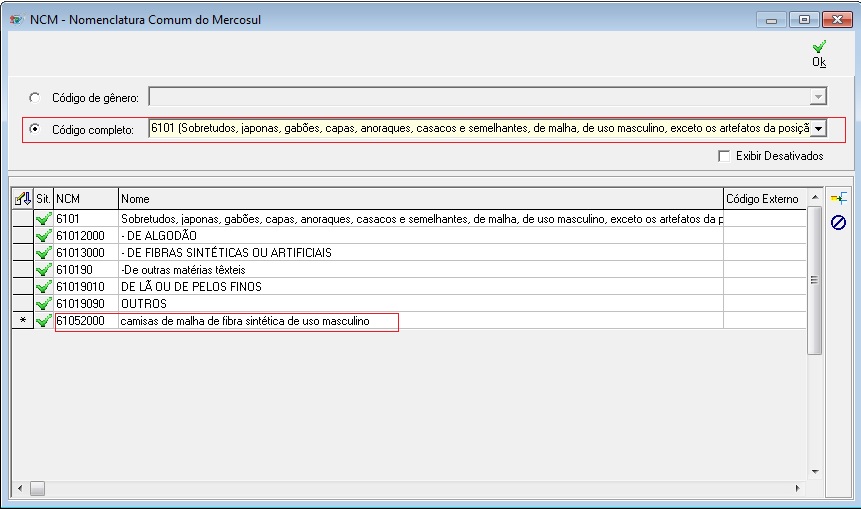This screenshot has height=509, width=861.
Task: Click the Código Externo column header
Action: point(764,199)
